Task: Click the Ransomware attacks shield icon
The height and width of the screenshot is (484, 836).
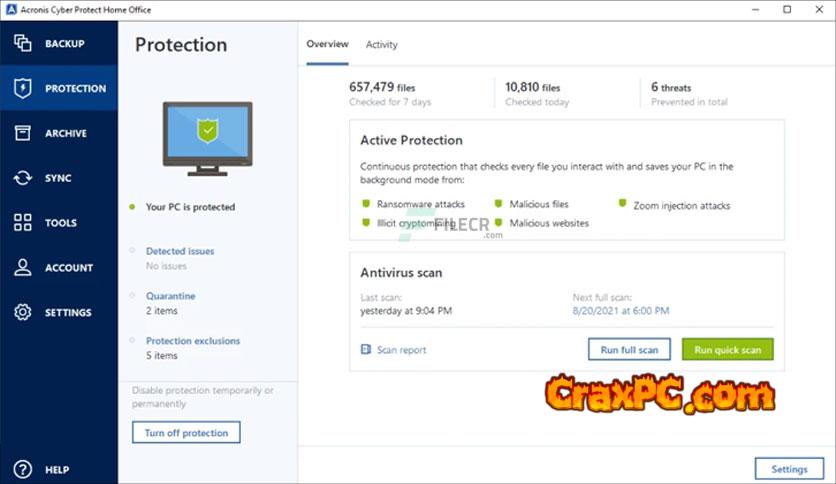Action: 366,204
